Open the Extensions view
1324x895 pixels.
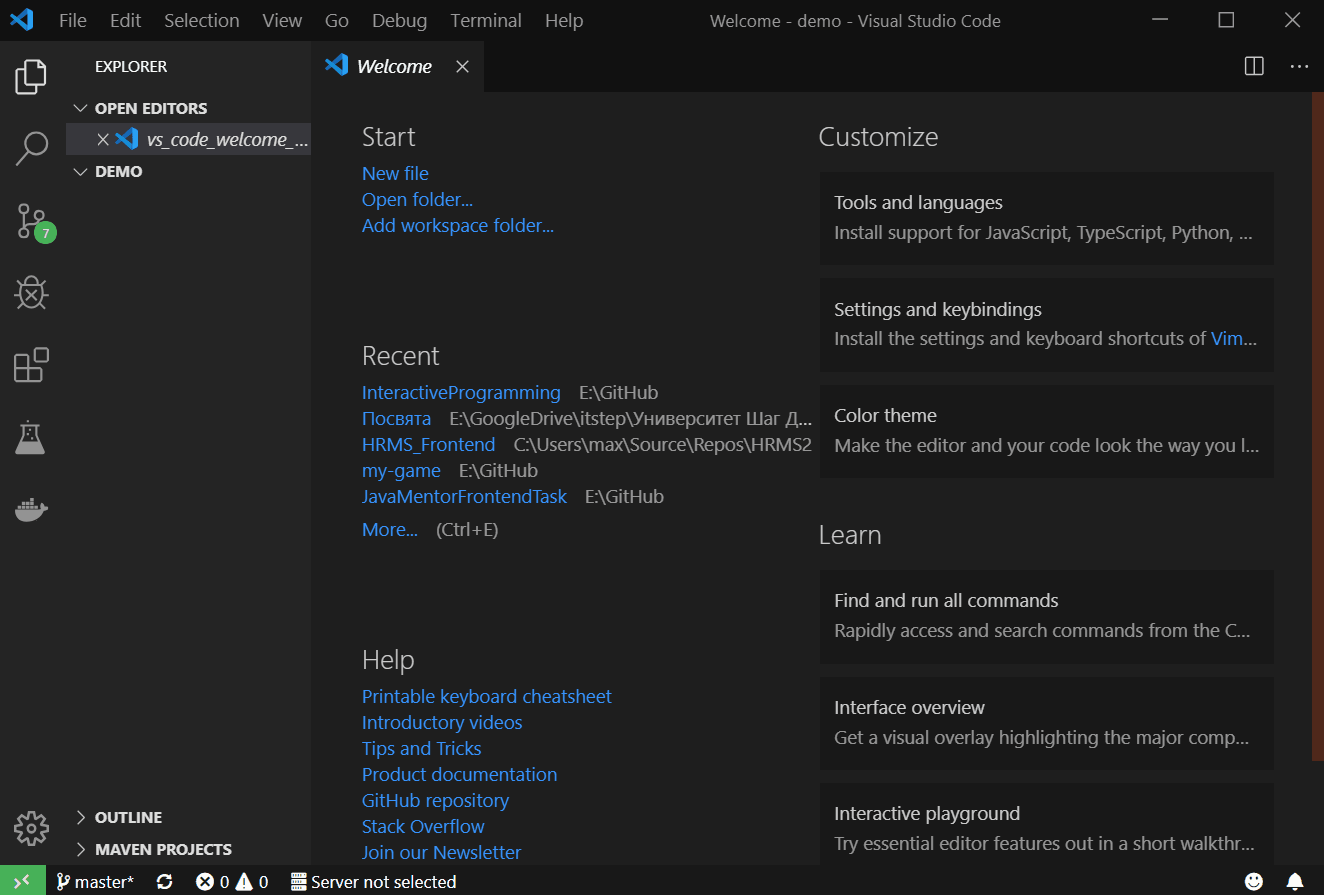(x=32, y=365)
